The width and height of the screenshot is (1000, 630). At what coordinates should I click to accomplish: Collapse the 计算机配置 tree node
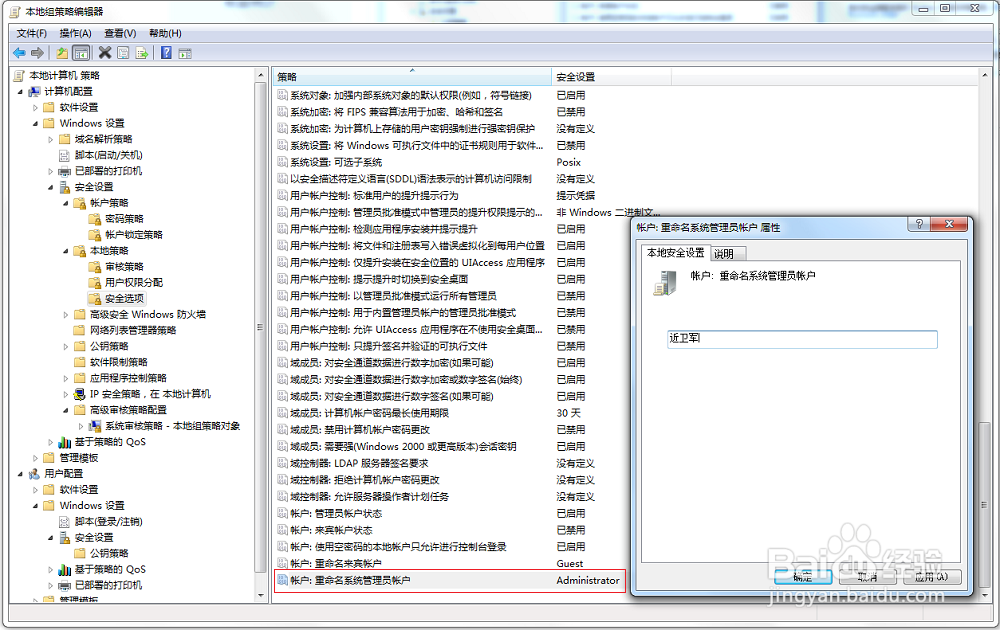(22, 91)
